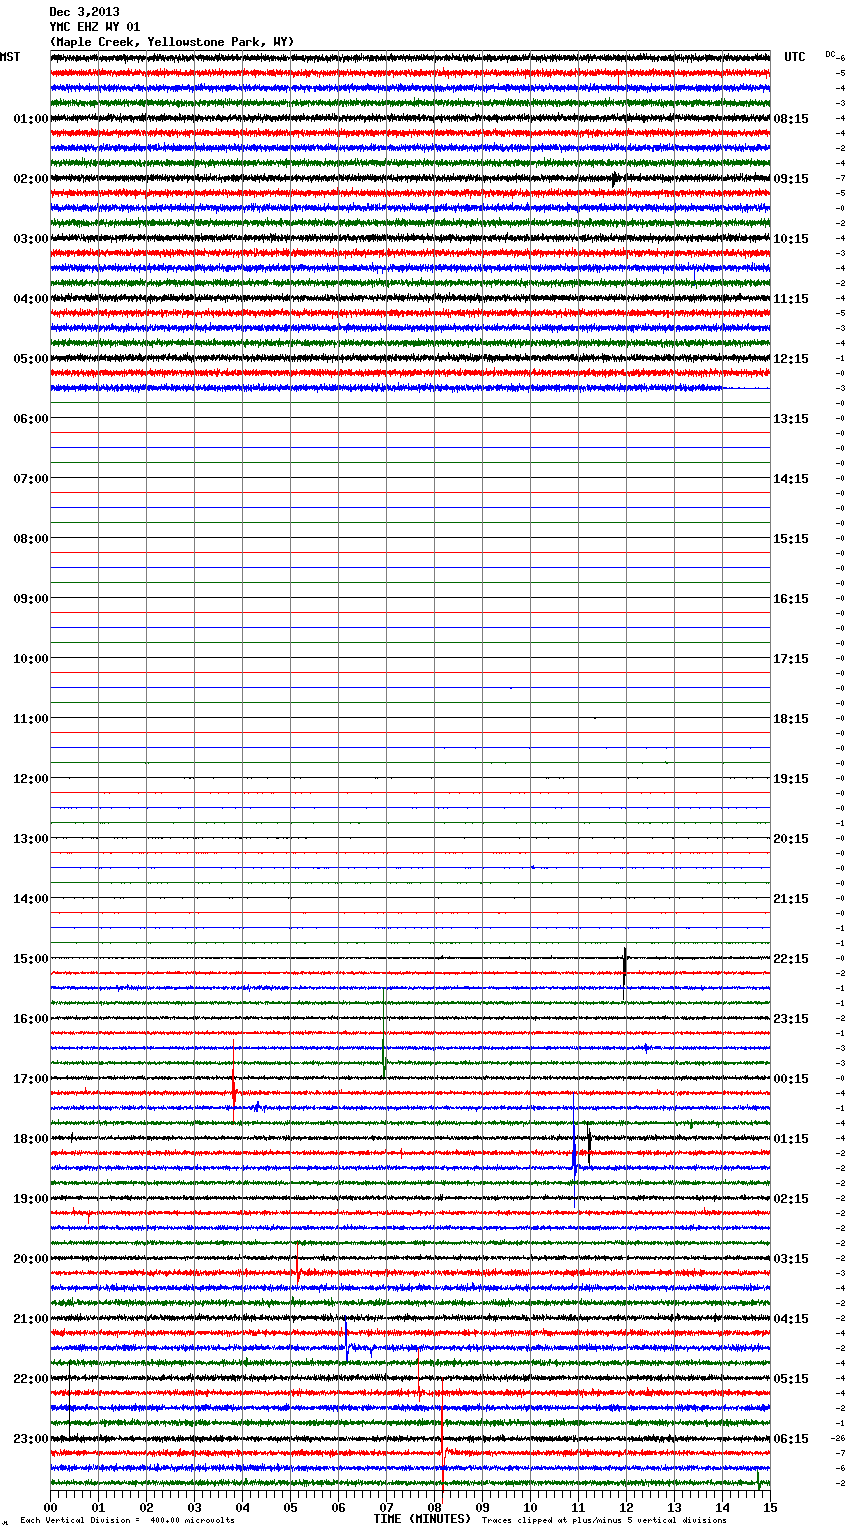This screenshot has width=850, height=1534.
Task: Click the 'Each Vertical Division' scale note
Action: (x=127, y=1520)
